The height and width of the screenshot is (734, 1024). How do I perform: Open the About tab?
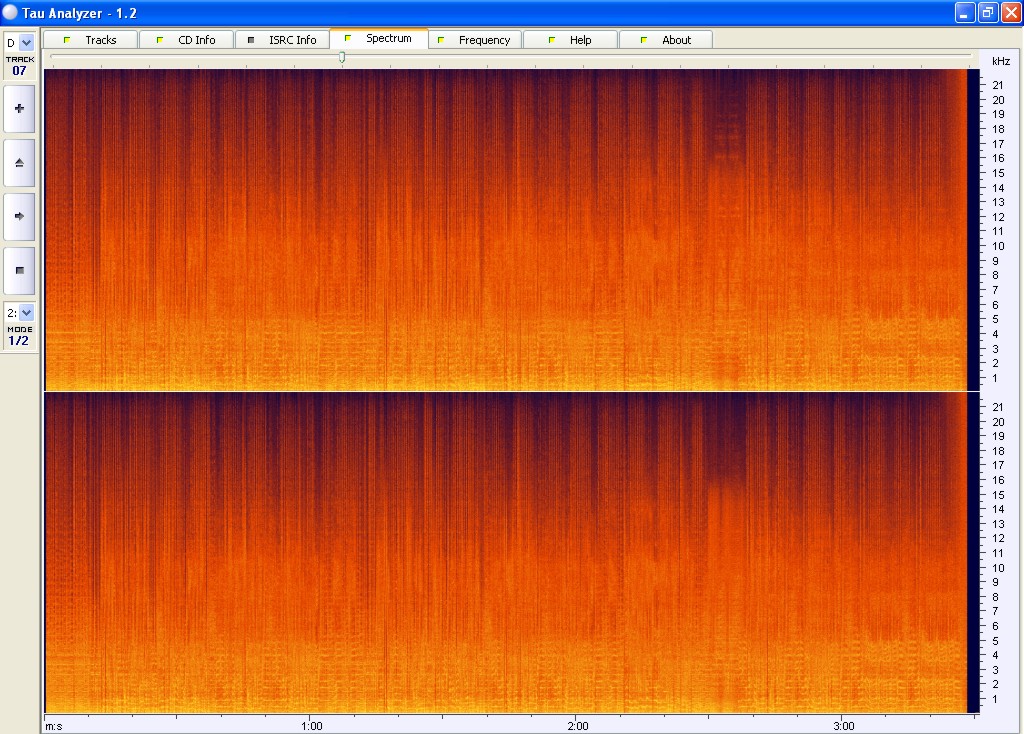(676, 40)
